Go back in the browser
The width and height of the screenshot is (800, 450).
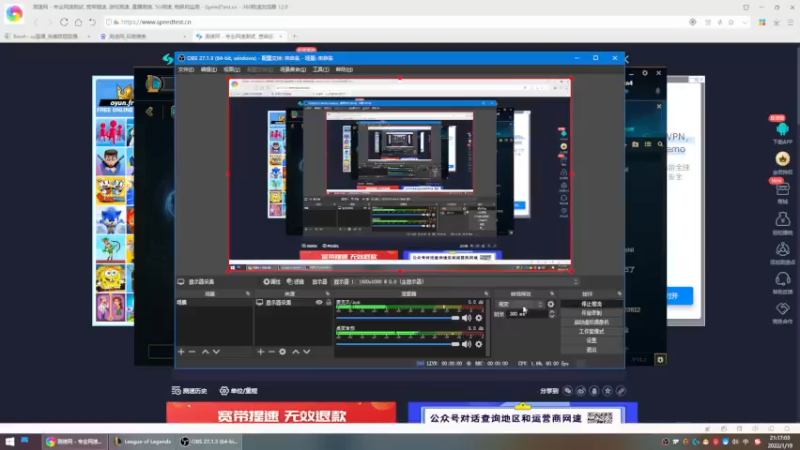click(x=36, y=22)
